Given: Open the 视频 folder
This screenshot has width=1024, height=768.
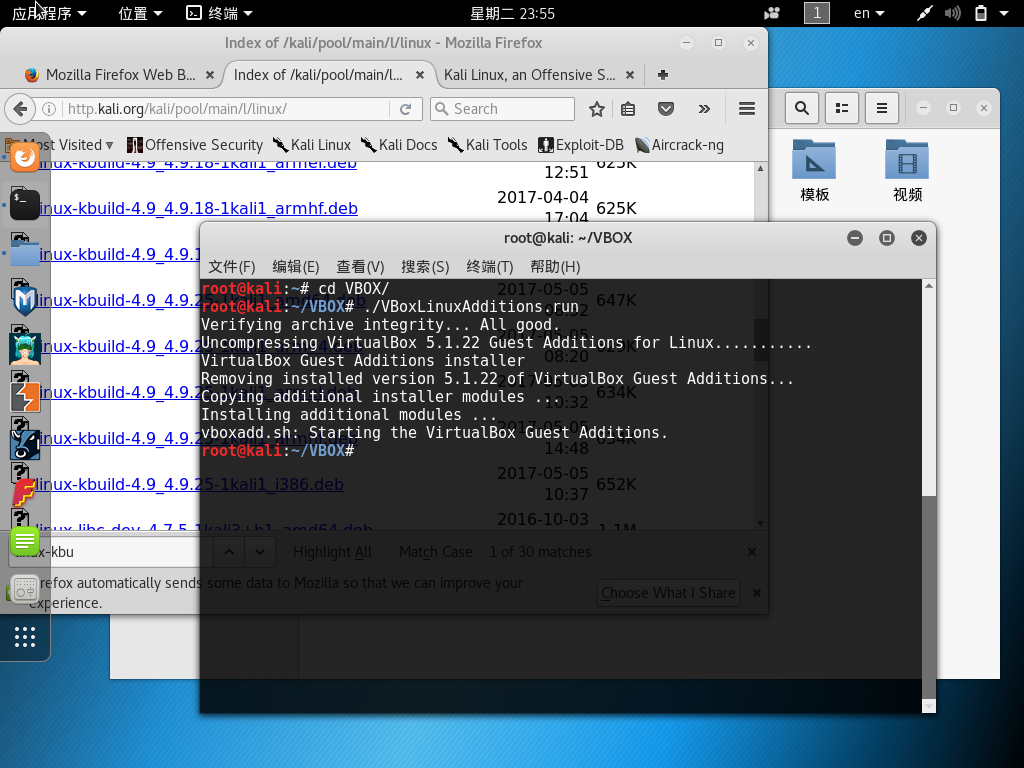Looking at the screenshot, I should point(907,171).
